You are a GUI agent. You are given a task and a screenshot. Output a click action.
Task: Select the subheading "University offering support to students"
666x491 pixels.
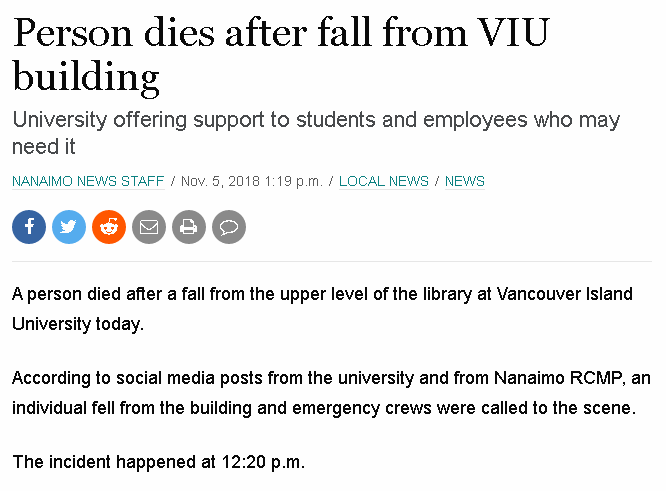193,120
